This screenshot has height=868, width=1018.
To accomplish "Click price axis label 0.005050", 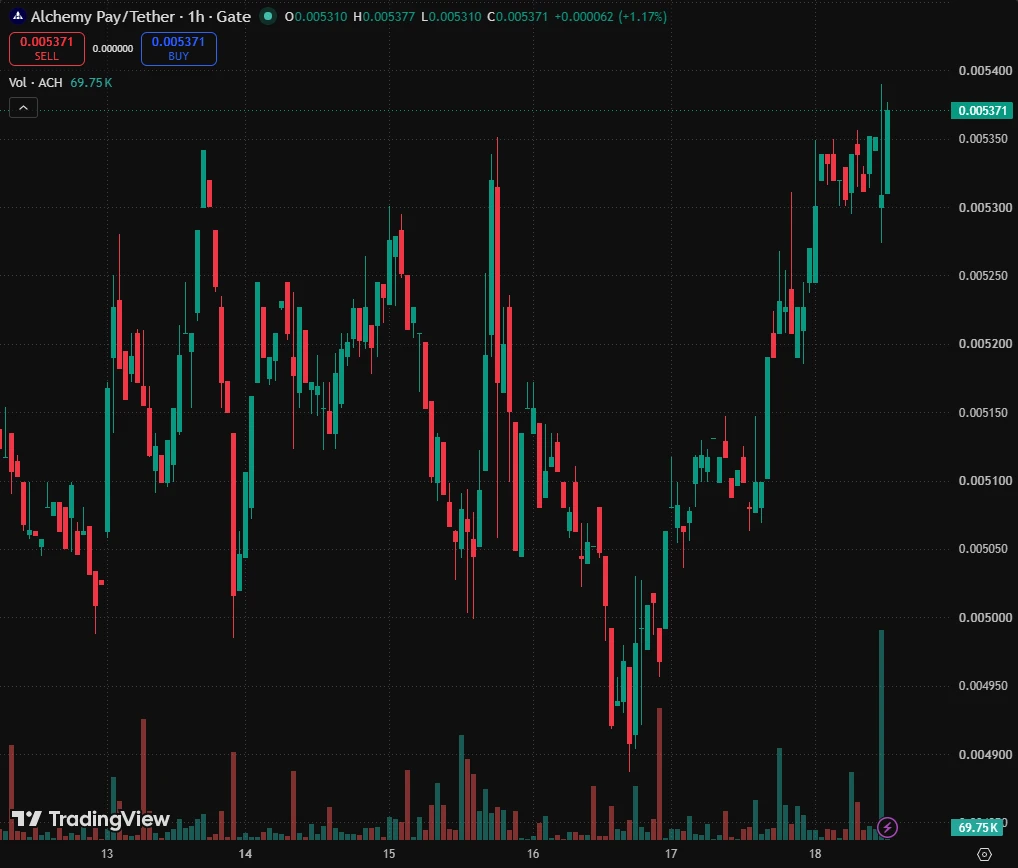I will (985, 549).
